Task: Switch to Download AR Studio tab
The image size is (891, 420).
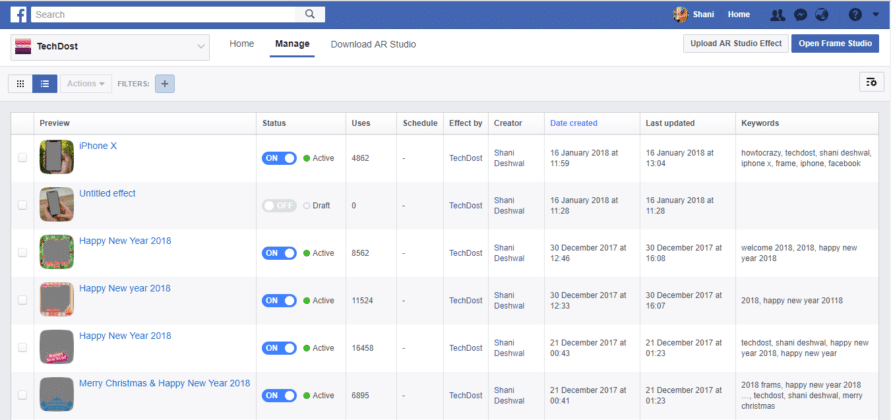Action: 373,45
